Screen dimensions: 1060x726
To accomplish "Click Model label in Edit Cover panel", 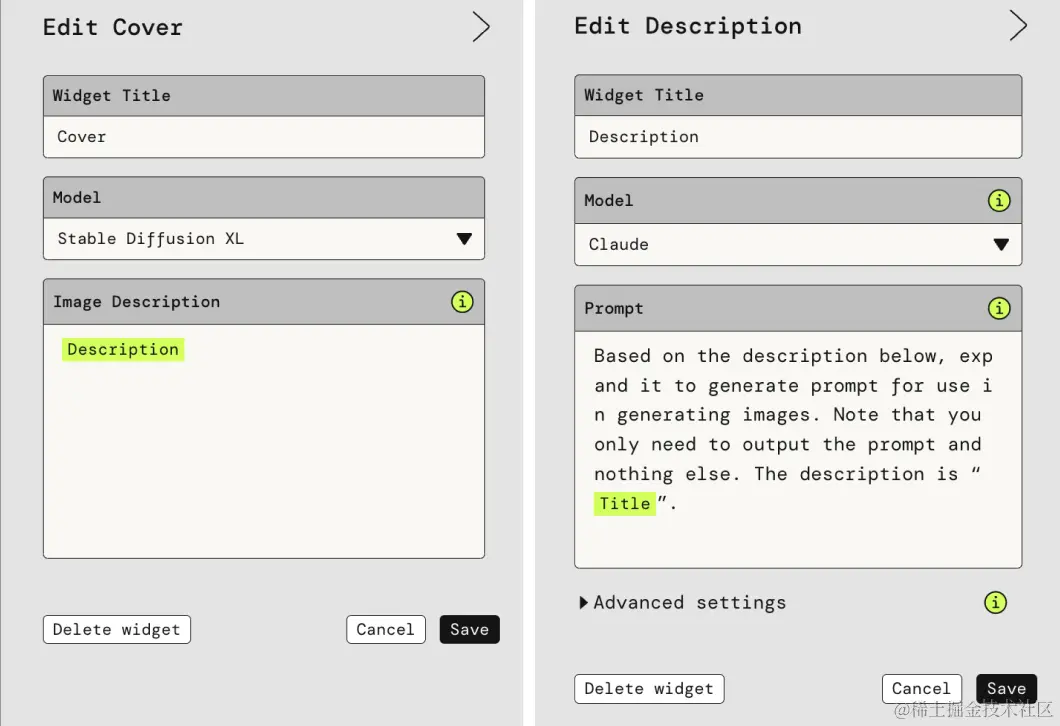I will (76, 197).
